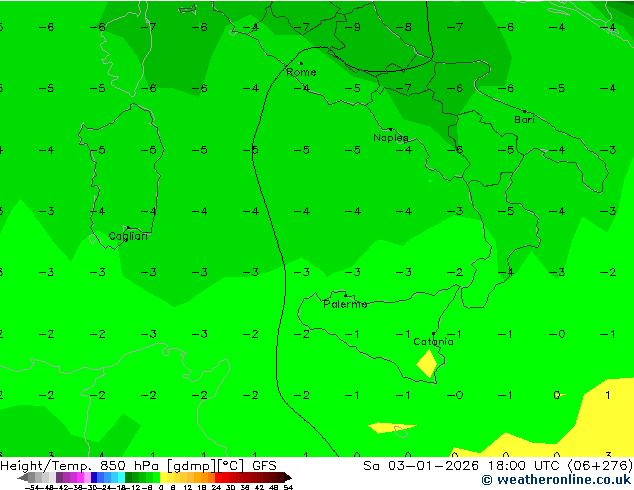Click the Cagliari location dot marker
This screenshot has width=634, height=490.
128,227
